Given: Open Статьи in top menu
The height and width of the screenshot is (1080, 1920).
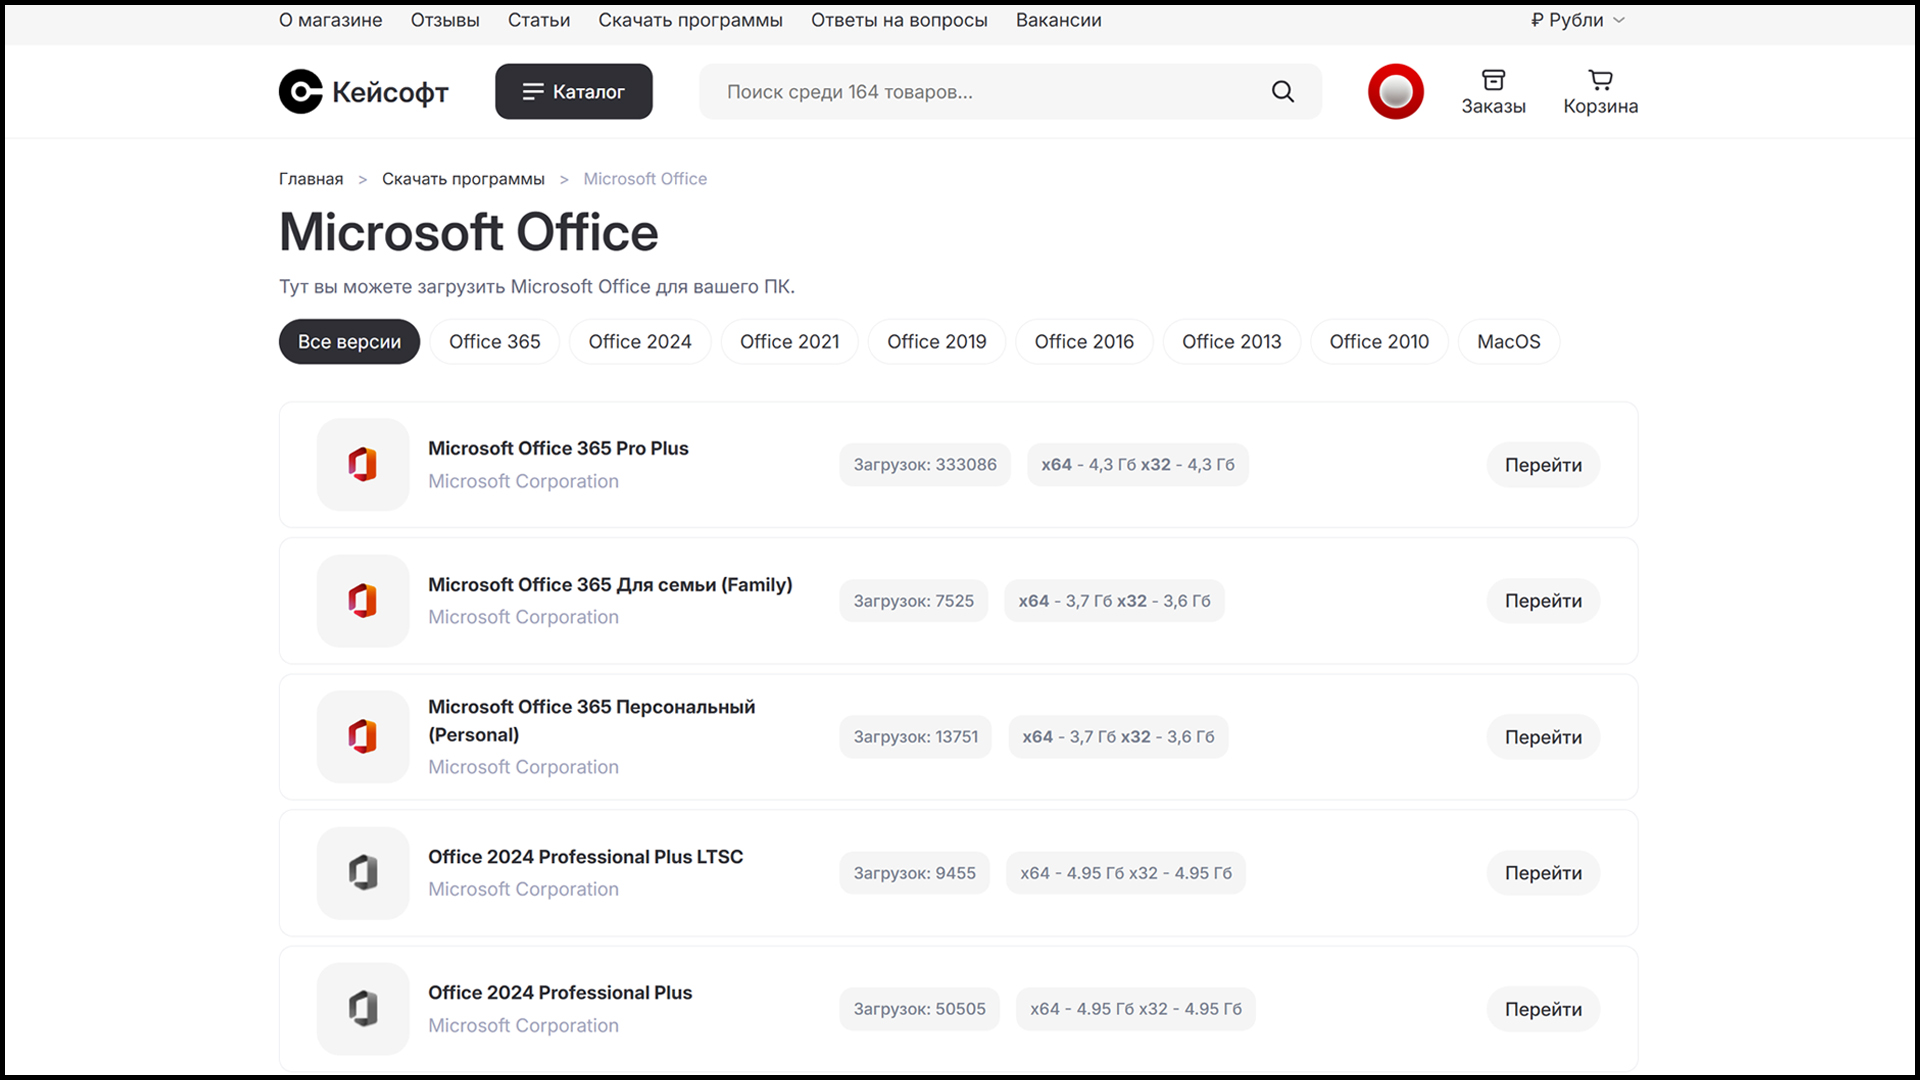Looking at the screenshot, I should click(538, 20).
